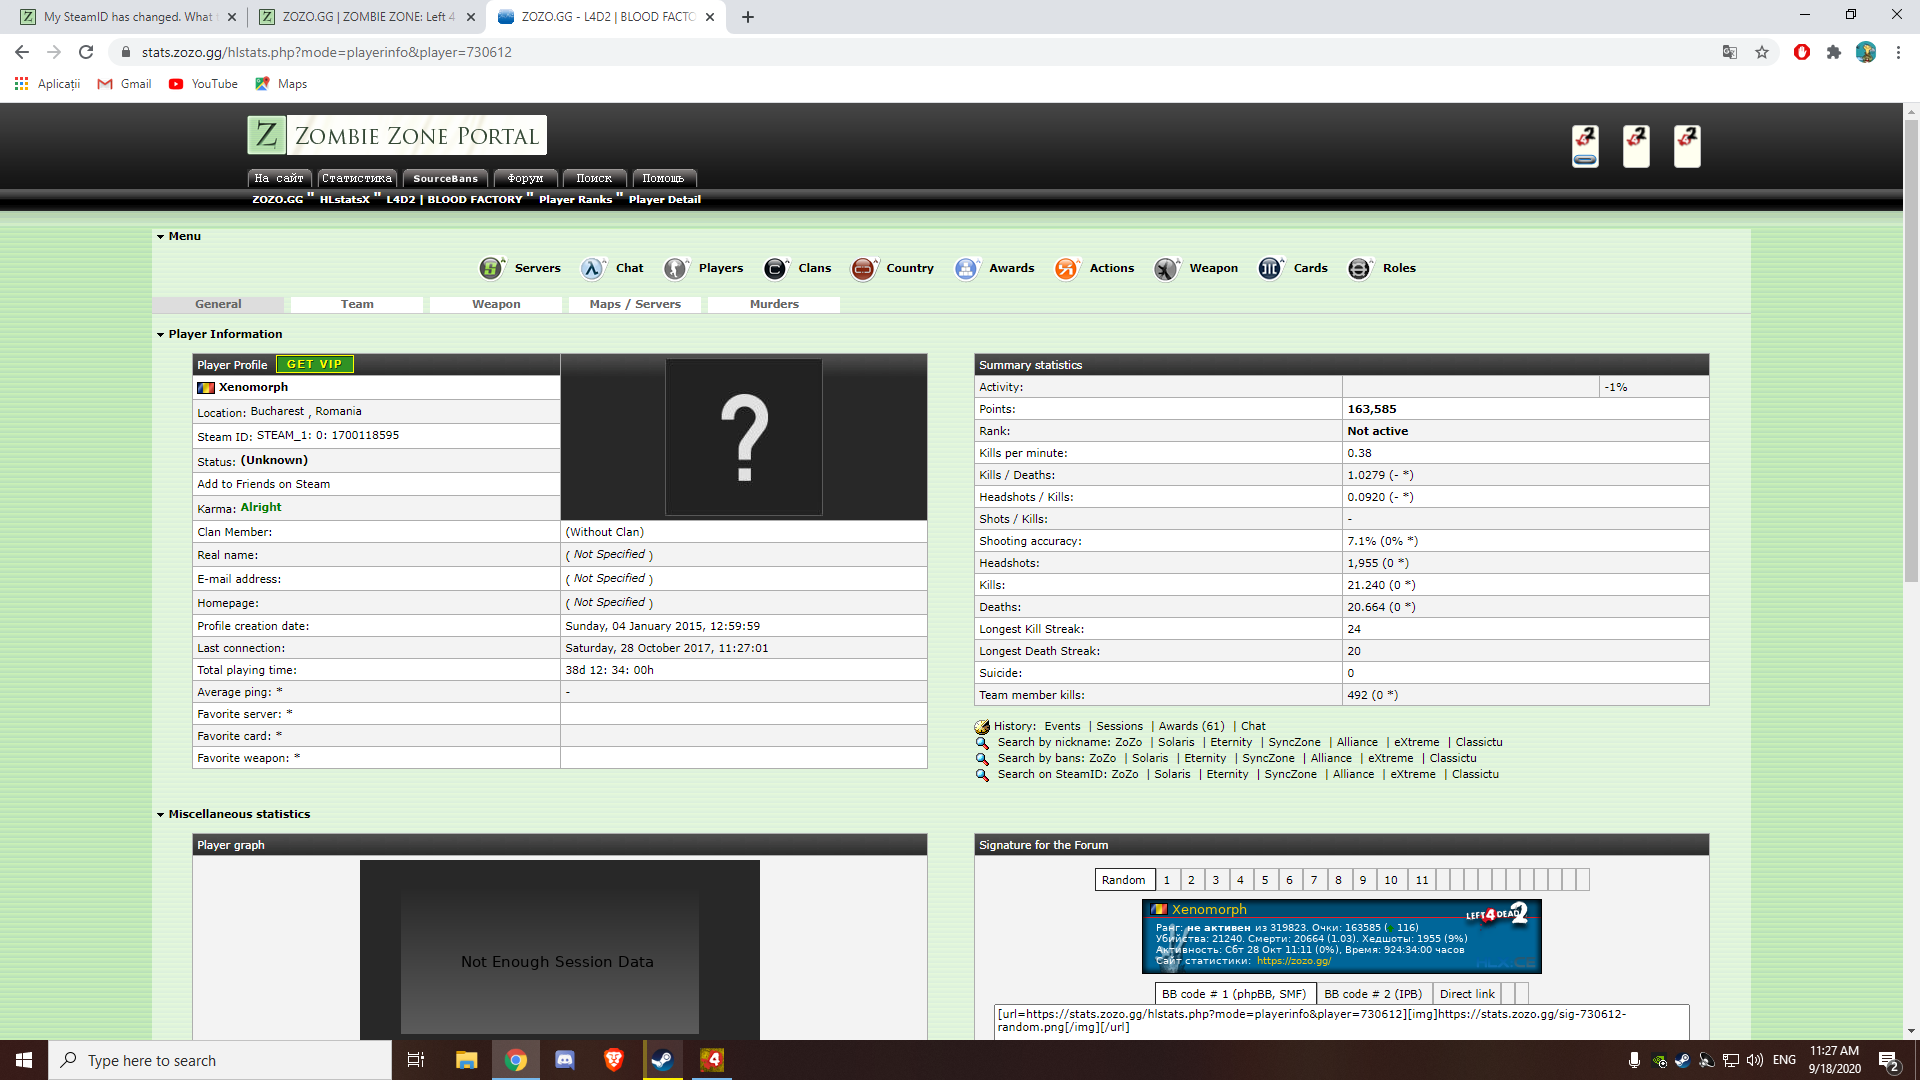Viewport: 1920px width, 1080px height.
Task: Open Steam from the taskbar
Action: point(662,1060)
